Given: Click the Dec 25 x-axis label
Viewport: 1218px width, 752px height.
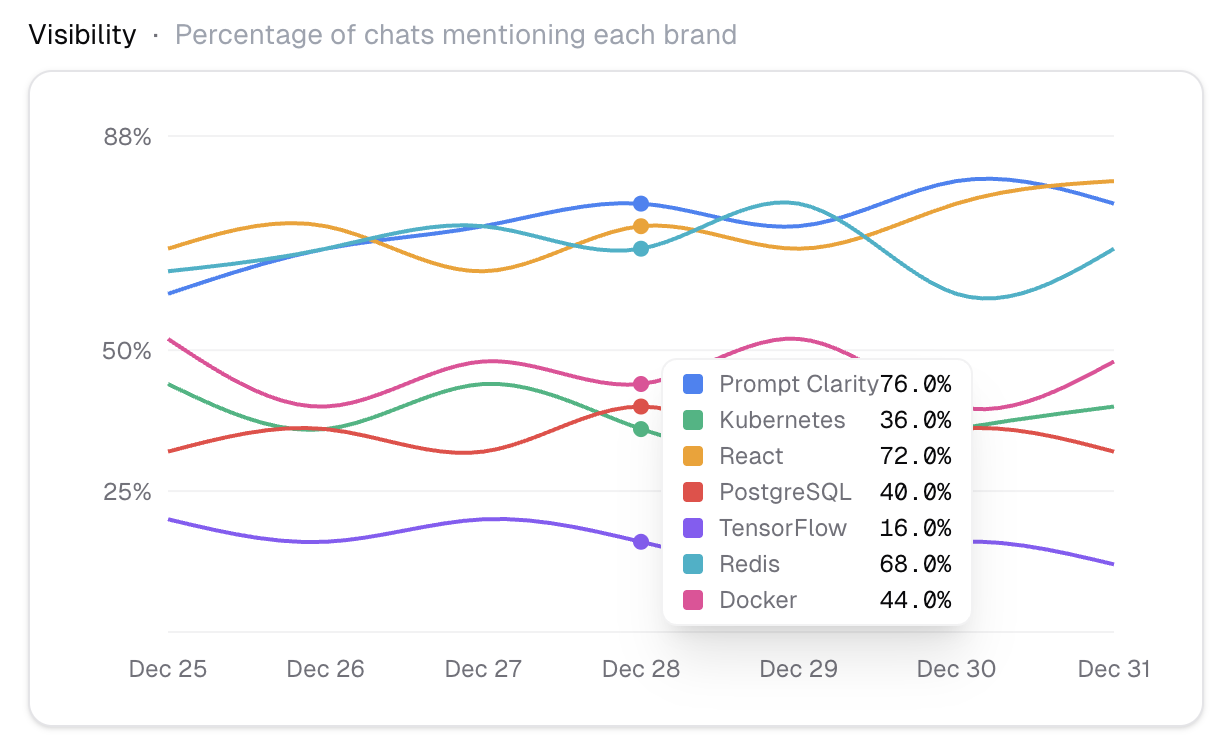Looking at the screenshot, I should click(168, 669).
